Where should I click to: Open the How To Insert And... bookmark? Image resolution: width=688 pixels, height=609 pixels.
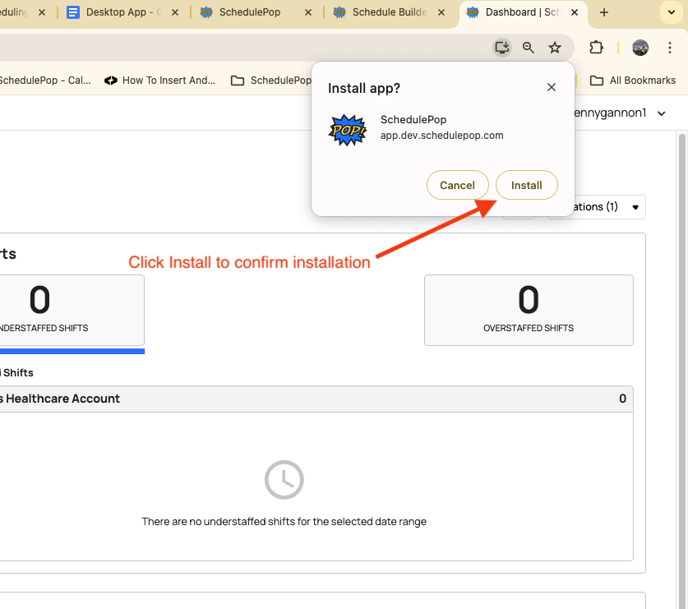click(x=160, y=80)
